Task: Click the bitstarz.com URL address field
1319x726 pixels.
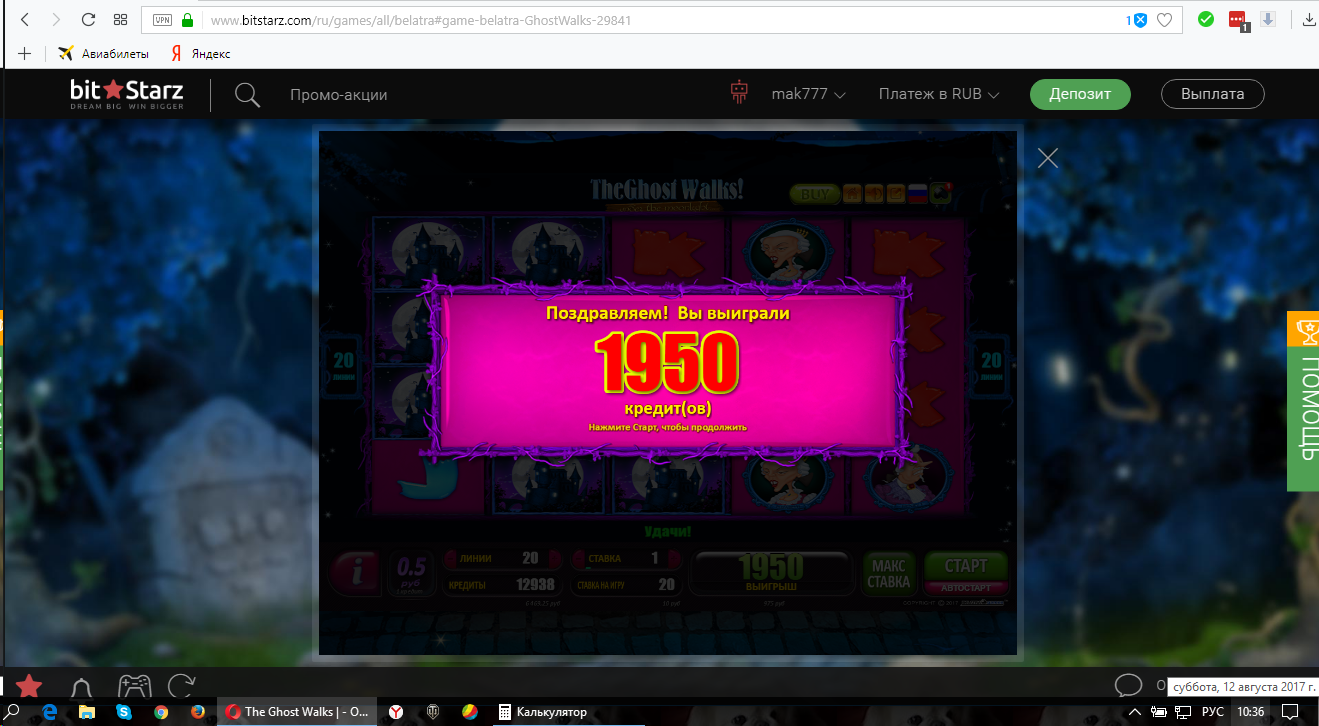Action: click(420, 20)
